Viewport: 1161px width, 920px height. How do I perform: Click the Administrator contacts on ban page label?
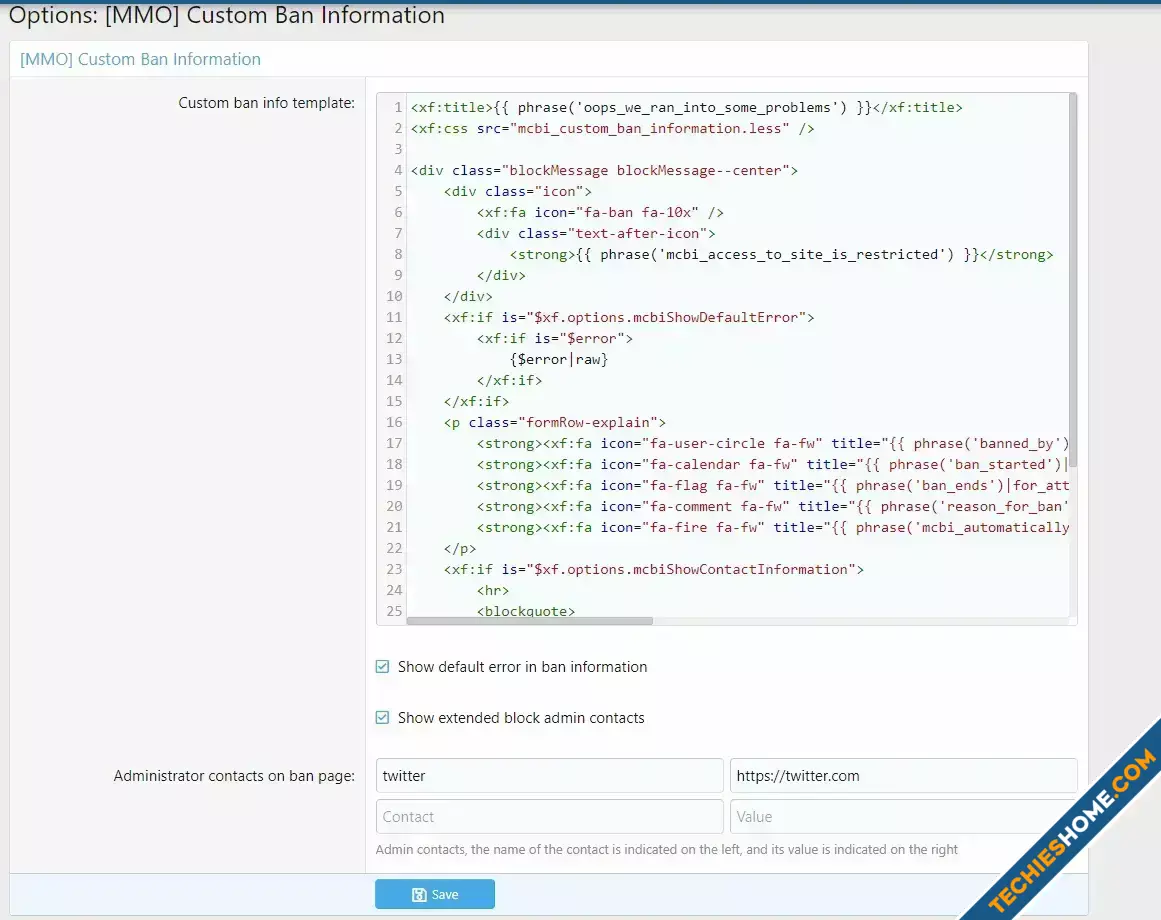coord(234,776)
